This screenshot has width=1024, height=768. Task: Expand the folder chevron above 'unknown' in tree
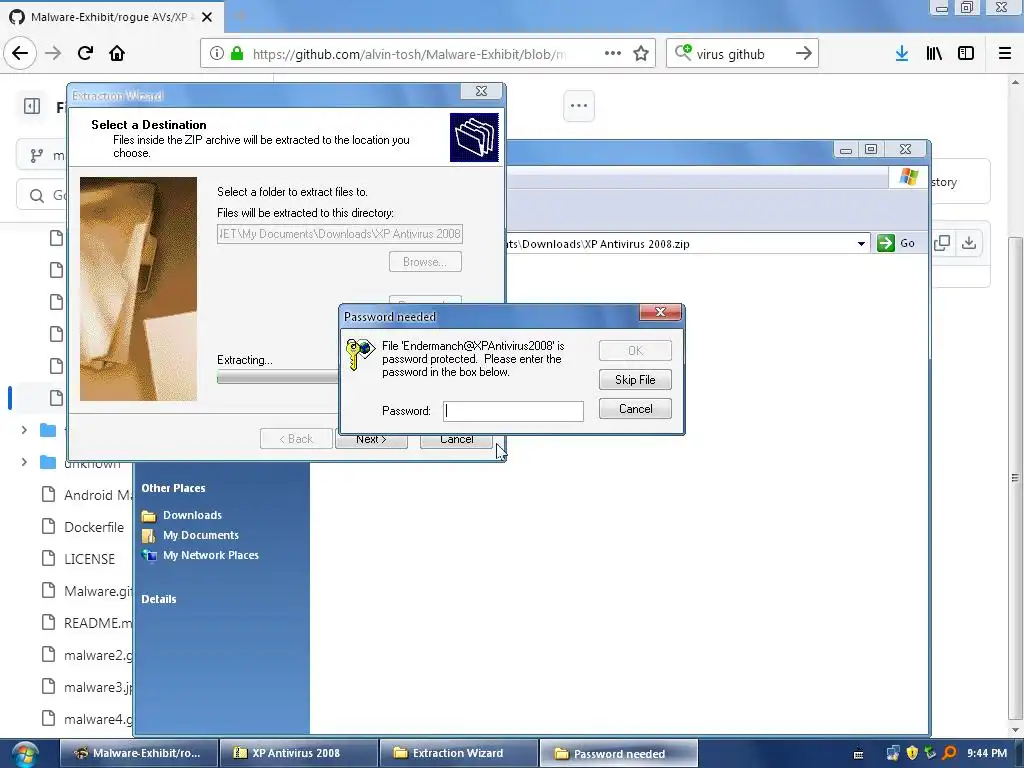pos(24,430)
